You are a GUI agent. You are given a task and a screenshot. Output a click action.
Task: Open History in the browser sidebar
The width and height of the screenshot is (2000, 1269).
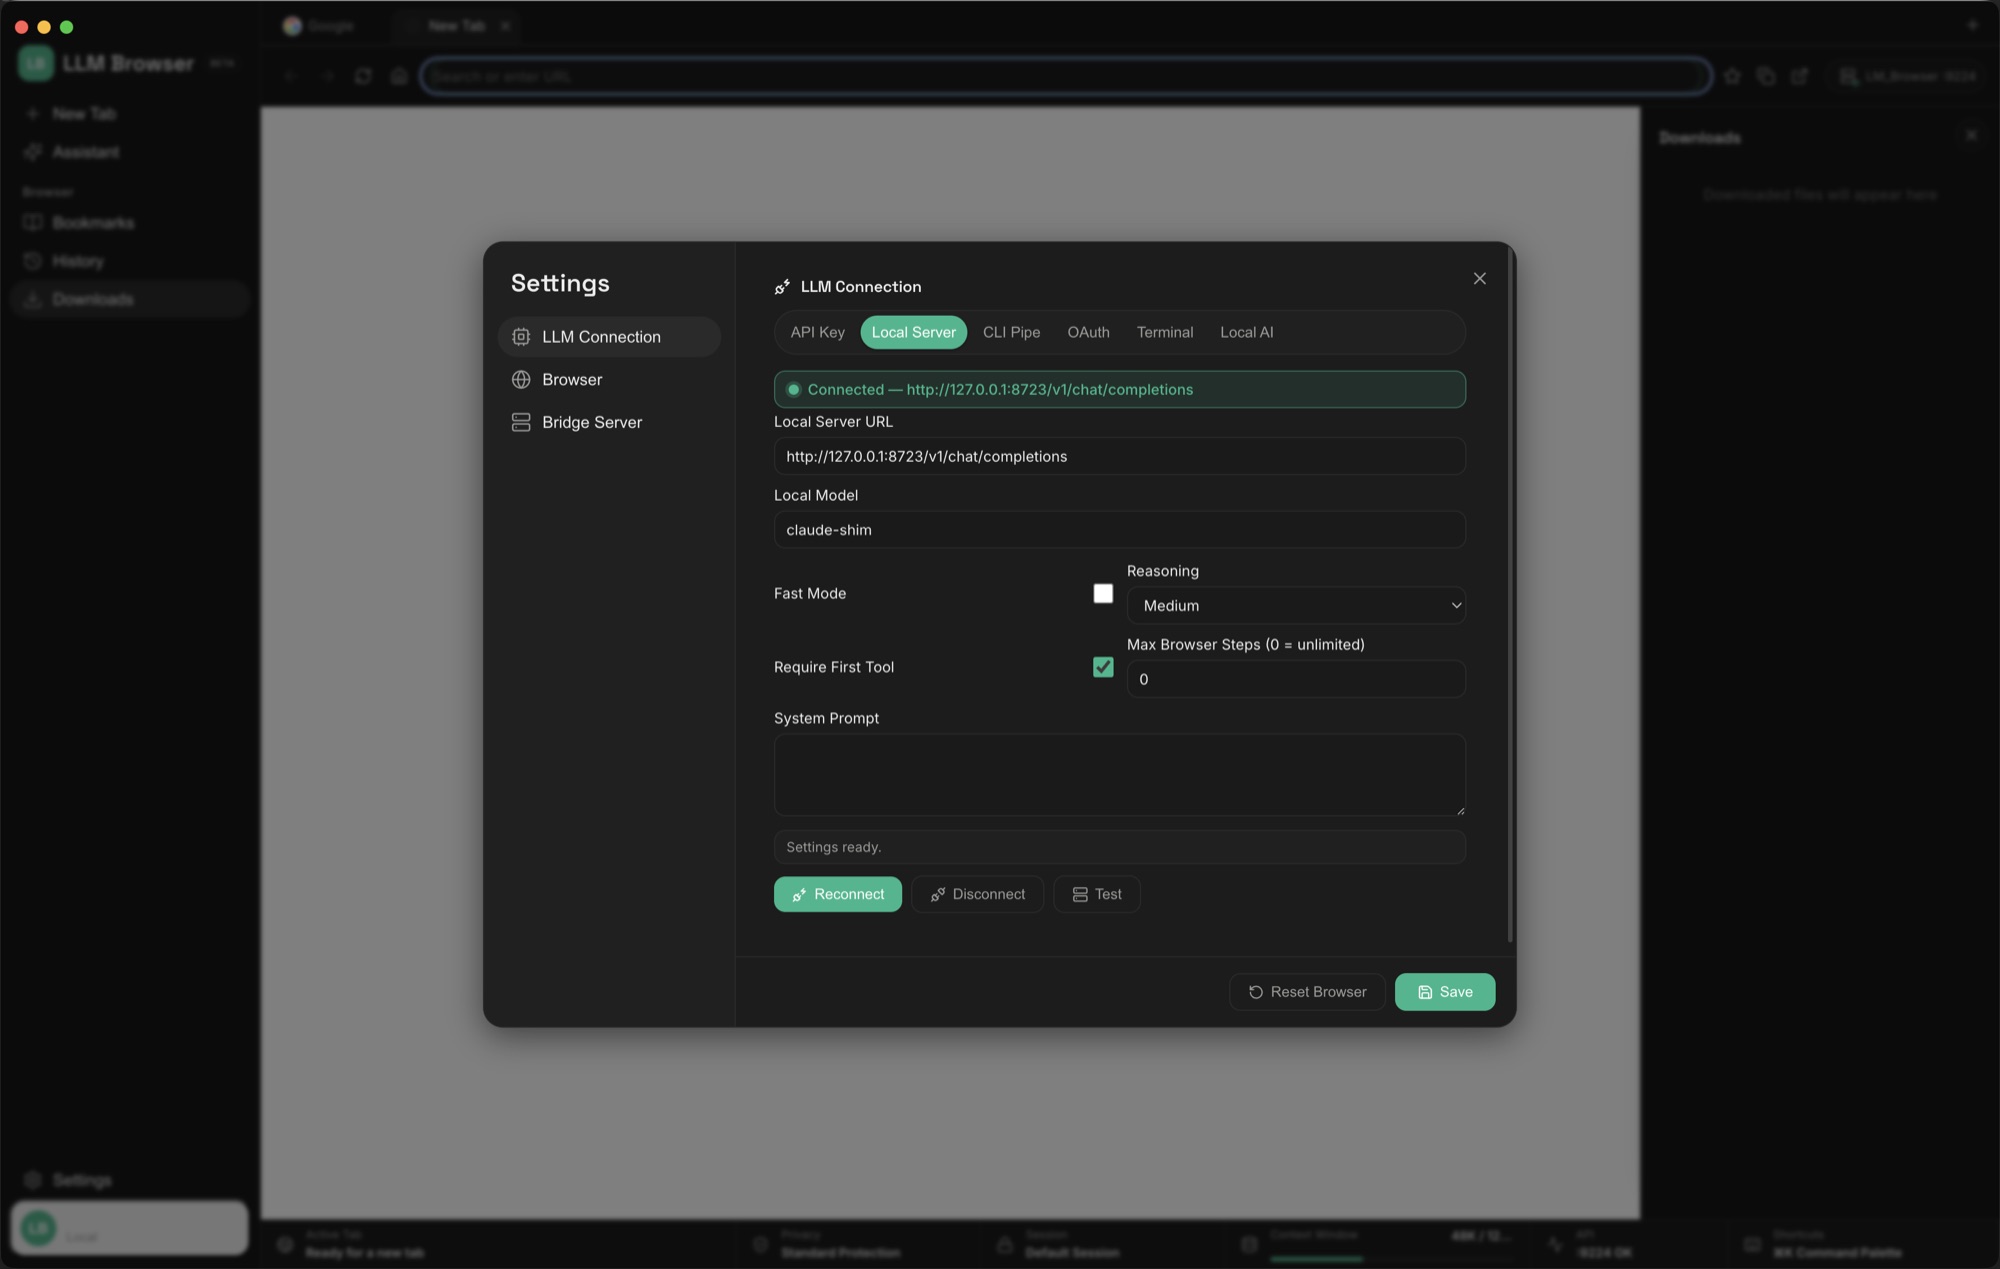point(129,261)
